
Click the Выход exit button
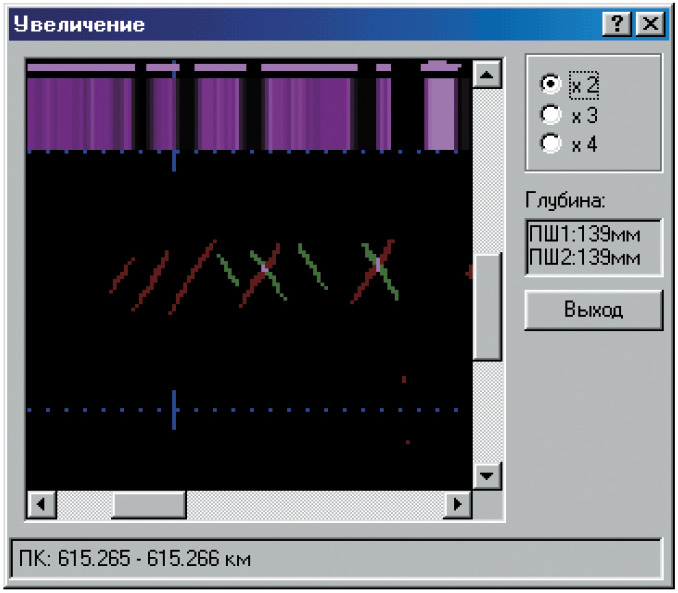[x=594, y=310]
